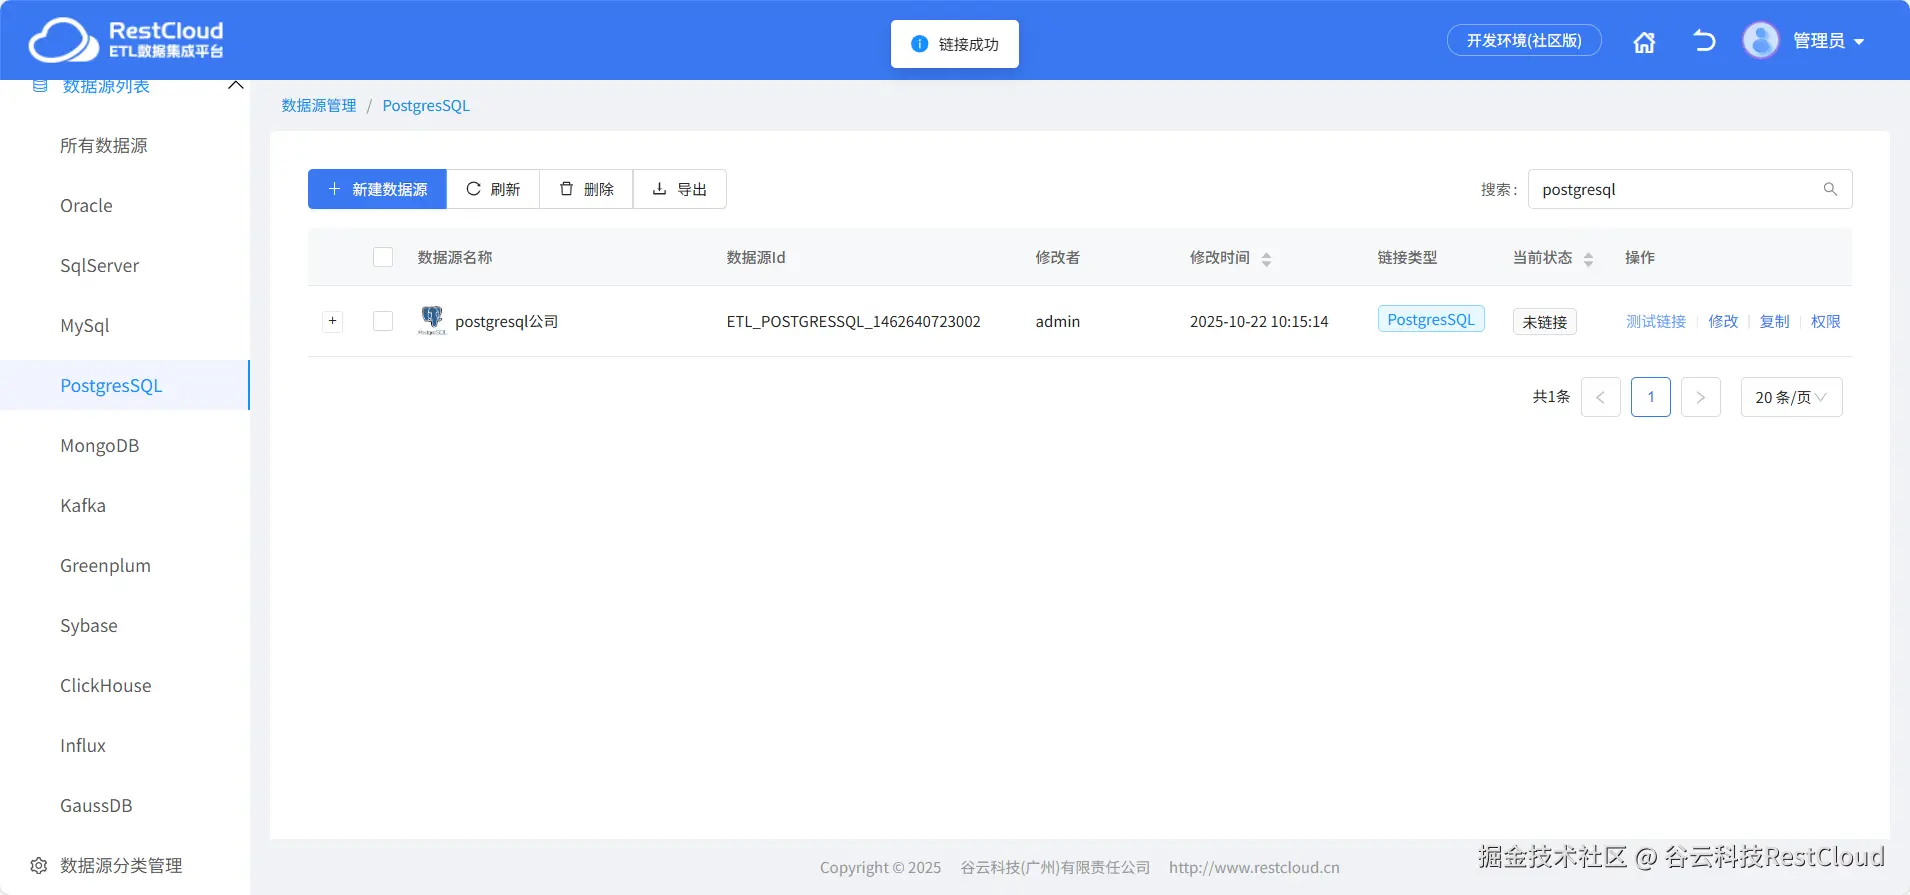Click the postgresql公司 data source name
Image resolution: width=1910 pixels, height=895 pixels.
pos(507,321)
